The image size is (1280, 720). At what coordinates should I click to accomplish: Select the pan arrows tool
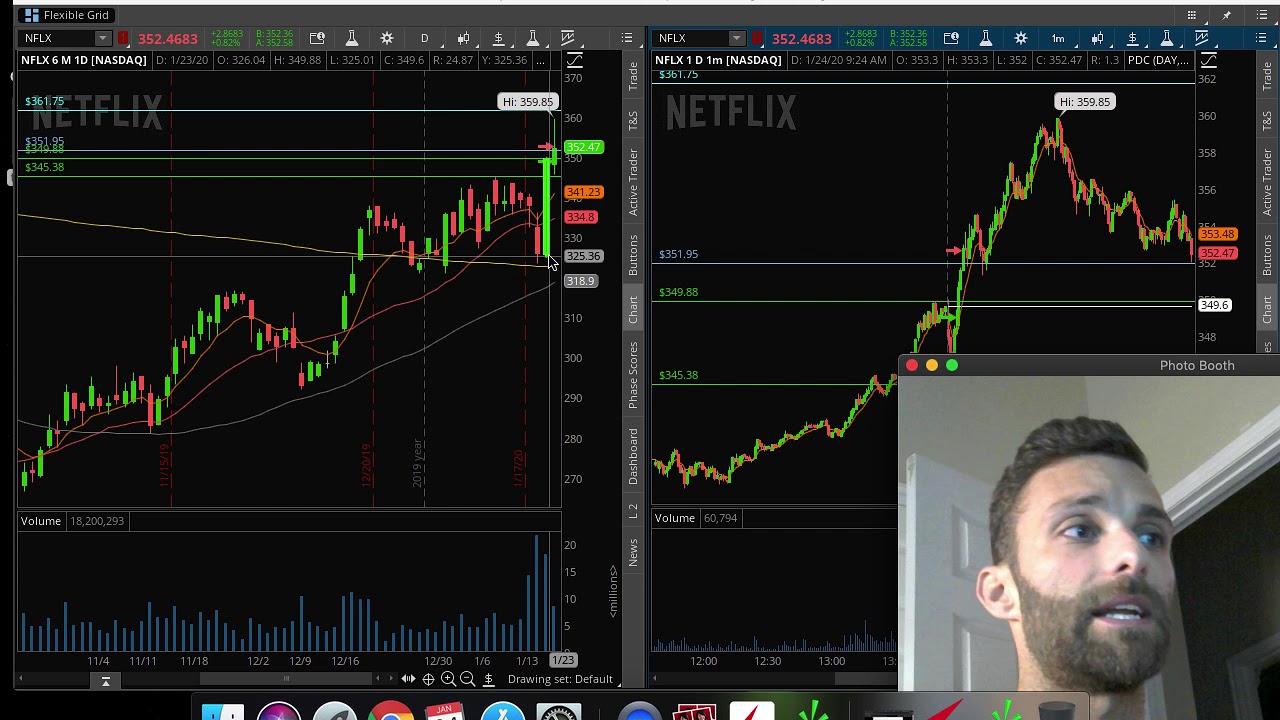pyautogui.click(x=408, y=679)
